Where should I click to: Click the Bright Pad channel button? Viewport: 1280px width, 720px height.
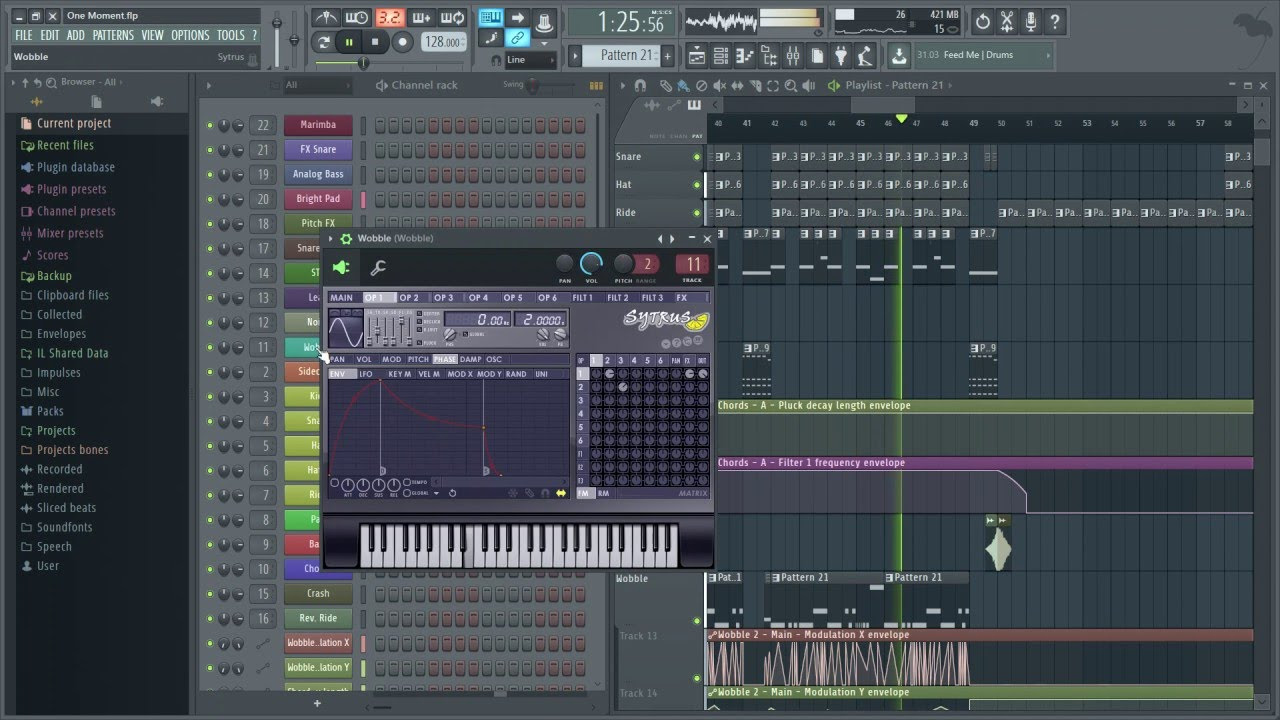click(318, 199)
